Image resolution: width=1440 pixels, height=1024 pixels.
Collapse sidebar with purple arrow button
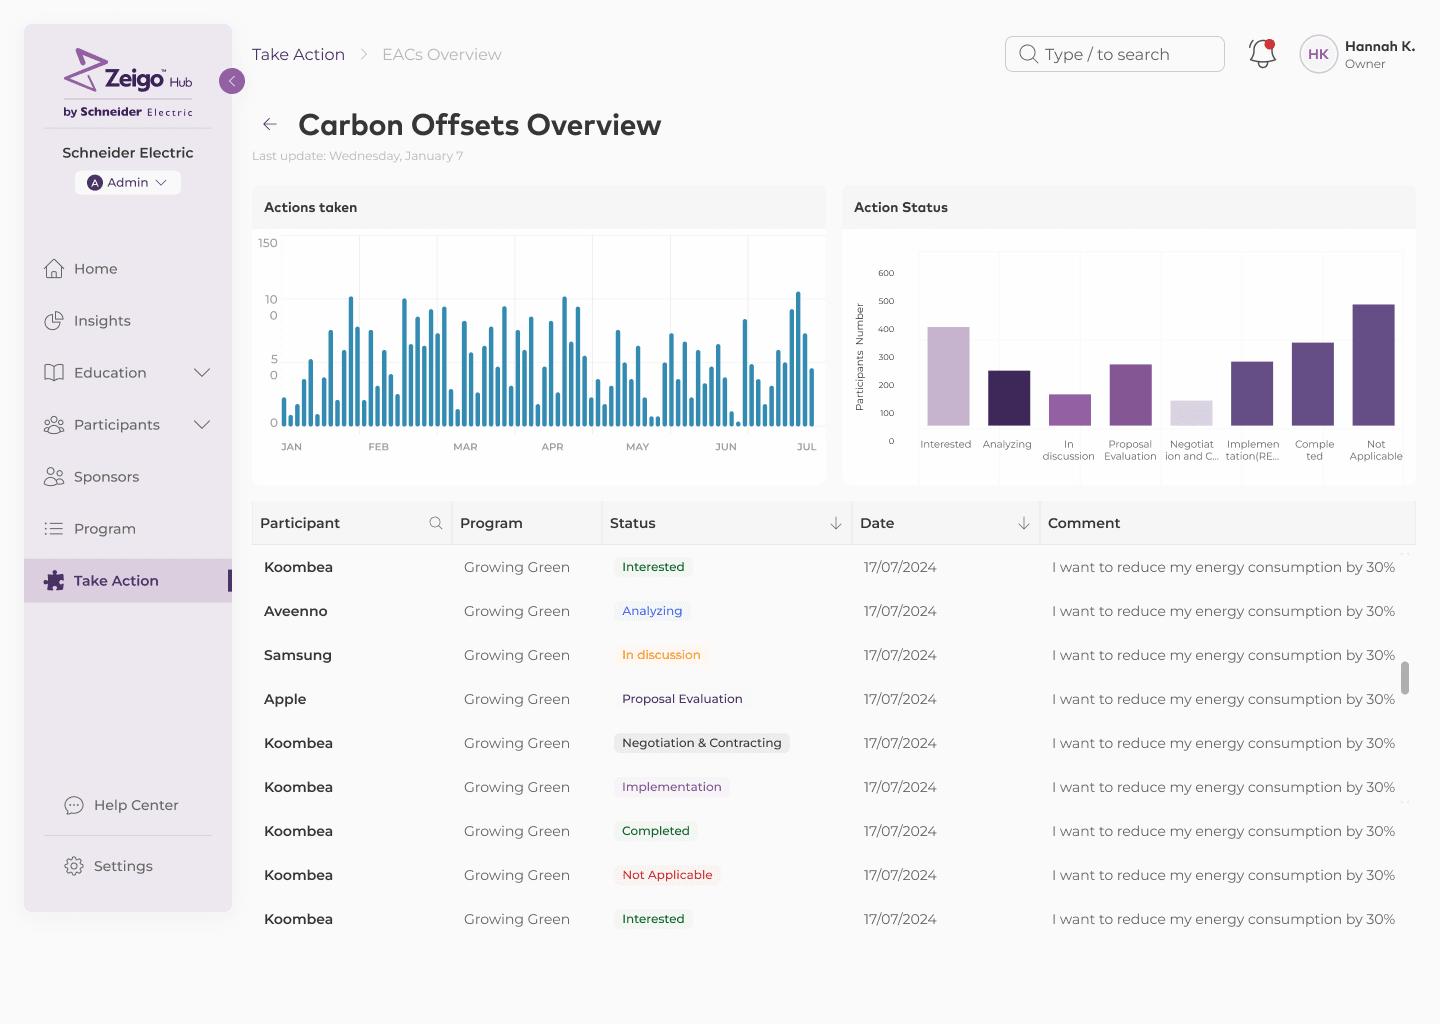(x=232, y=81)
